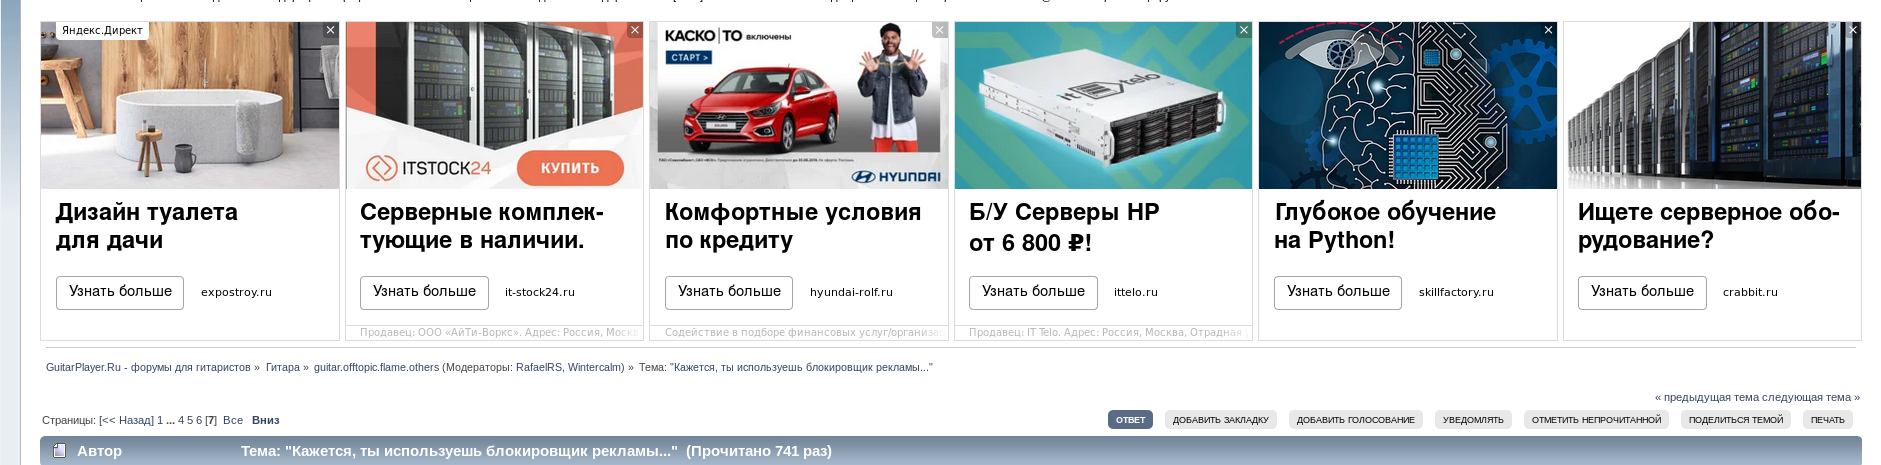Go to предыдущая тема
The image size is (1881, 465).
[1708, 397]
